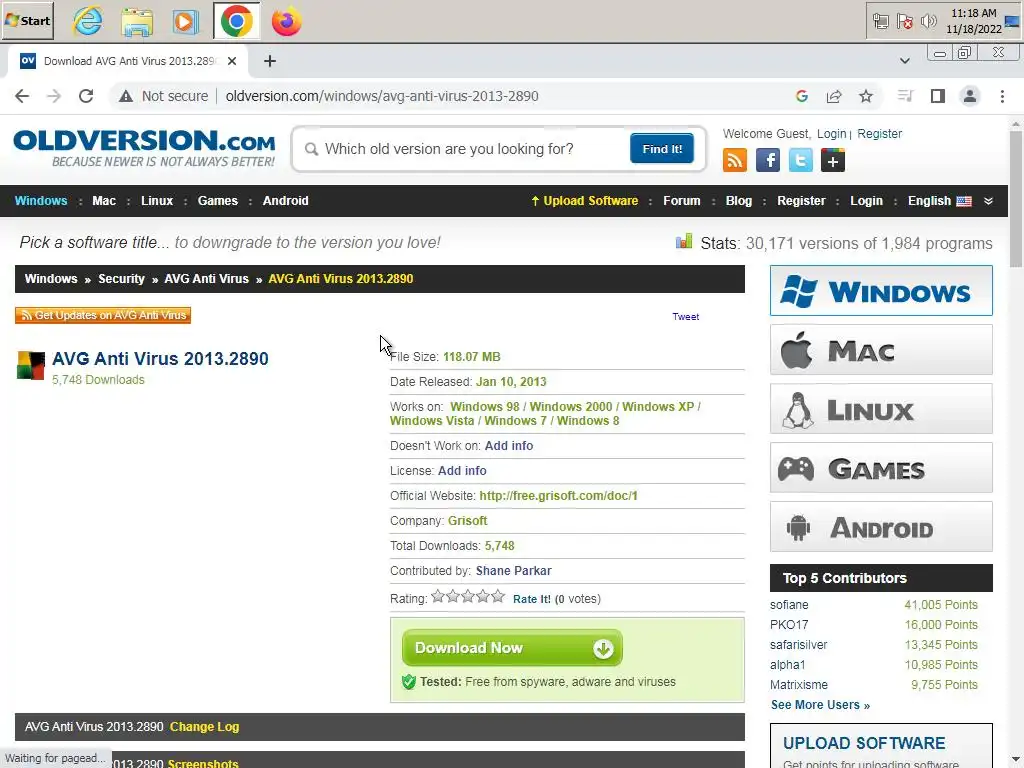The width and height of the screenshot is (1024, 768).
Task: Click the volume speaker tray icon
Action: point(928,22)
